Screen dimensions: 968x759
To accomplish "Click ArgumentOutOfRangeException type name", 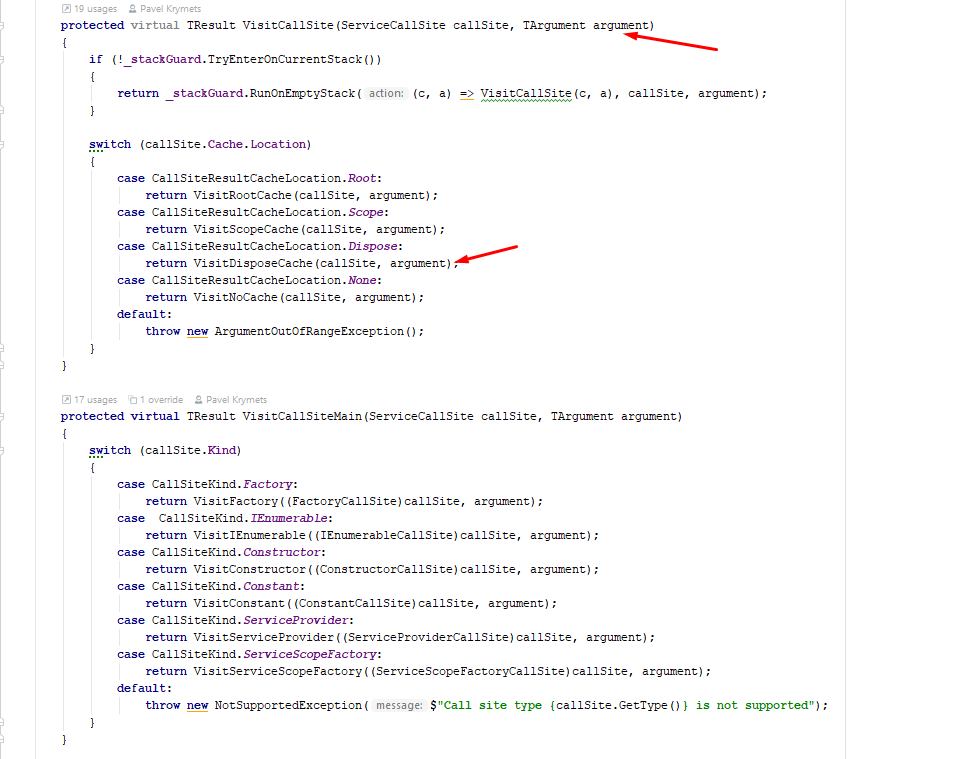I will (309, 331).
